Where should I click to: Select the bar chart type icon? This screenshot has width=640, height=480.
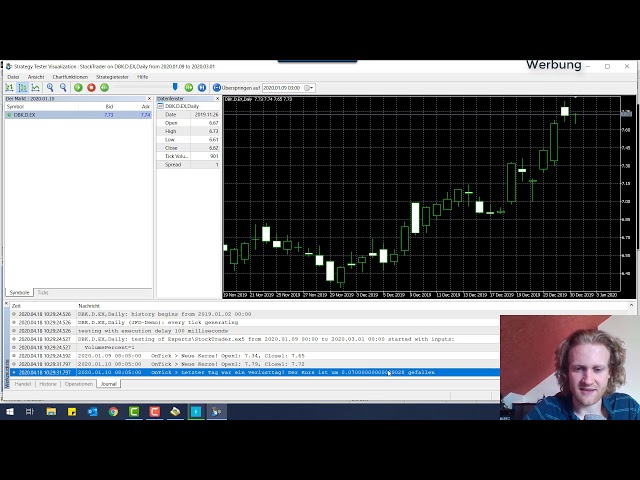tap(10, 88)
